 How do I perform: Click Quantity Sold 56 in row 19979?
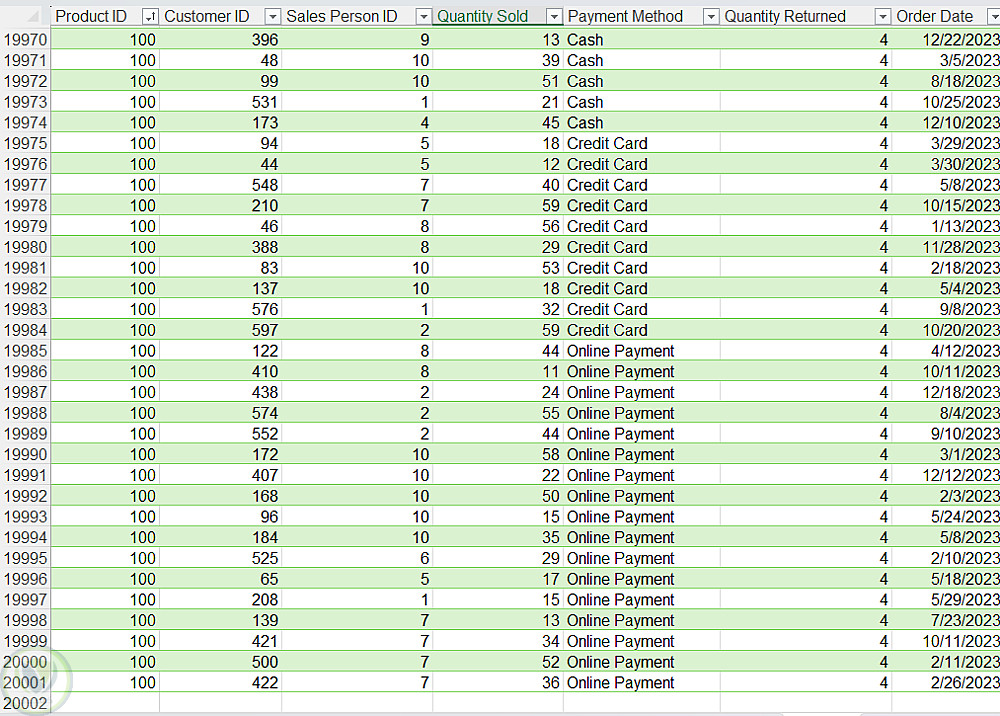[x=498, y=226]
